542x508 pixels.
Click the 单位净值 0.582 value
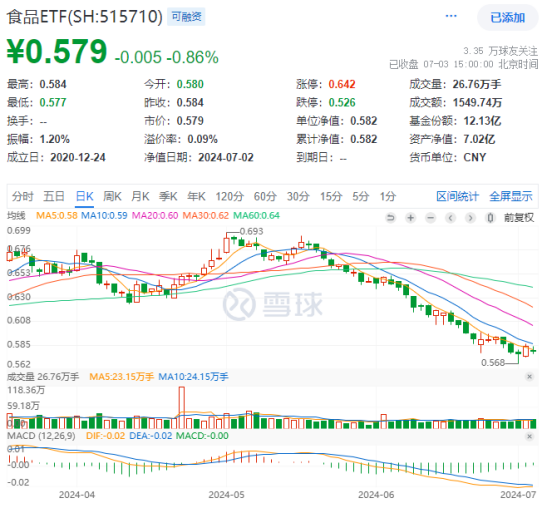click(364, 121)
